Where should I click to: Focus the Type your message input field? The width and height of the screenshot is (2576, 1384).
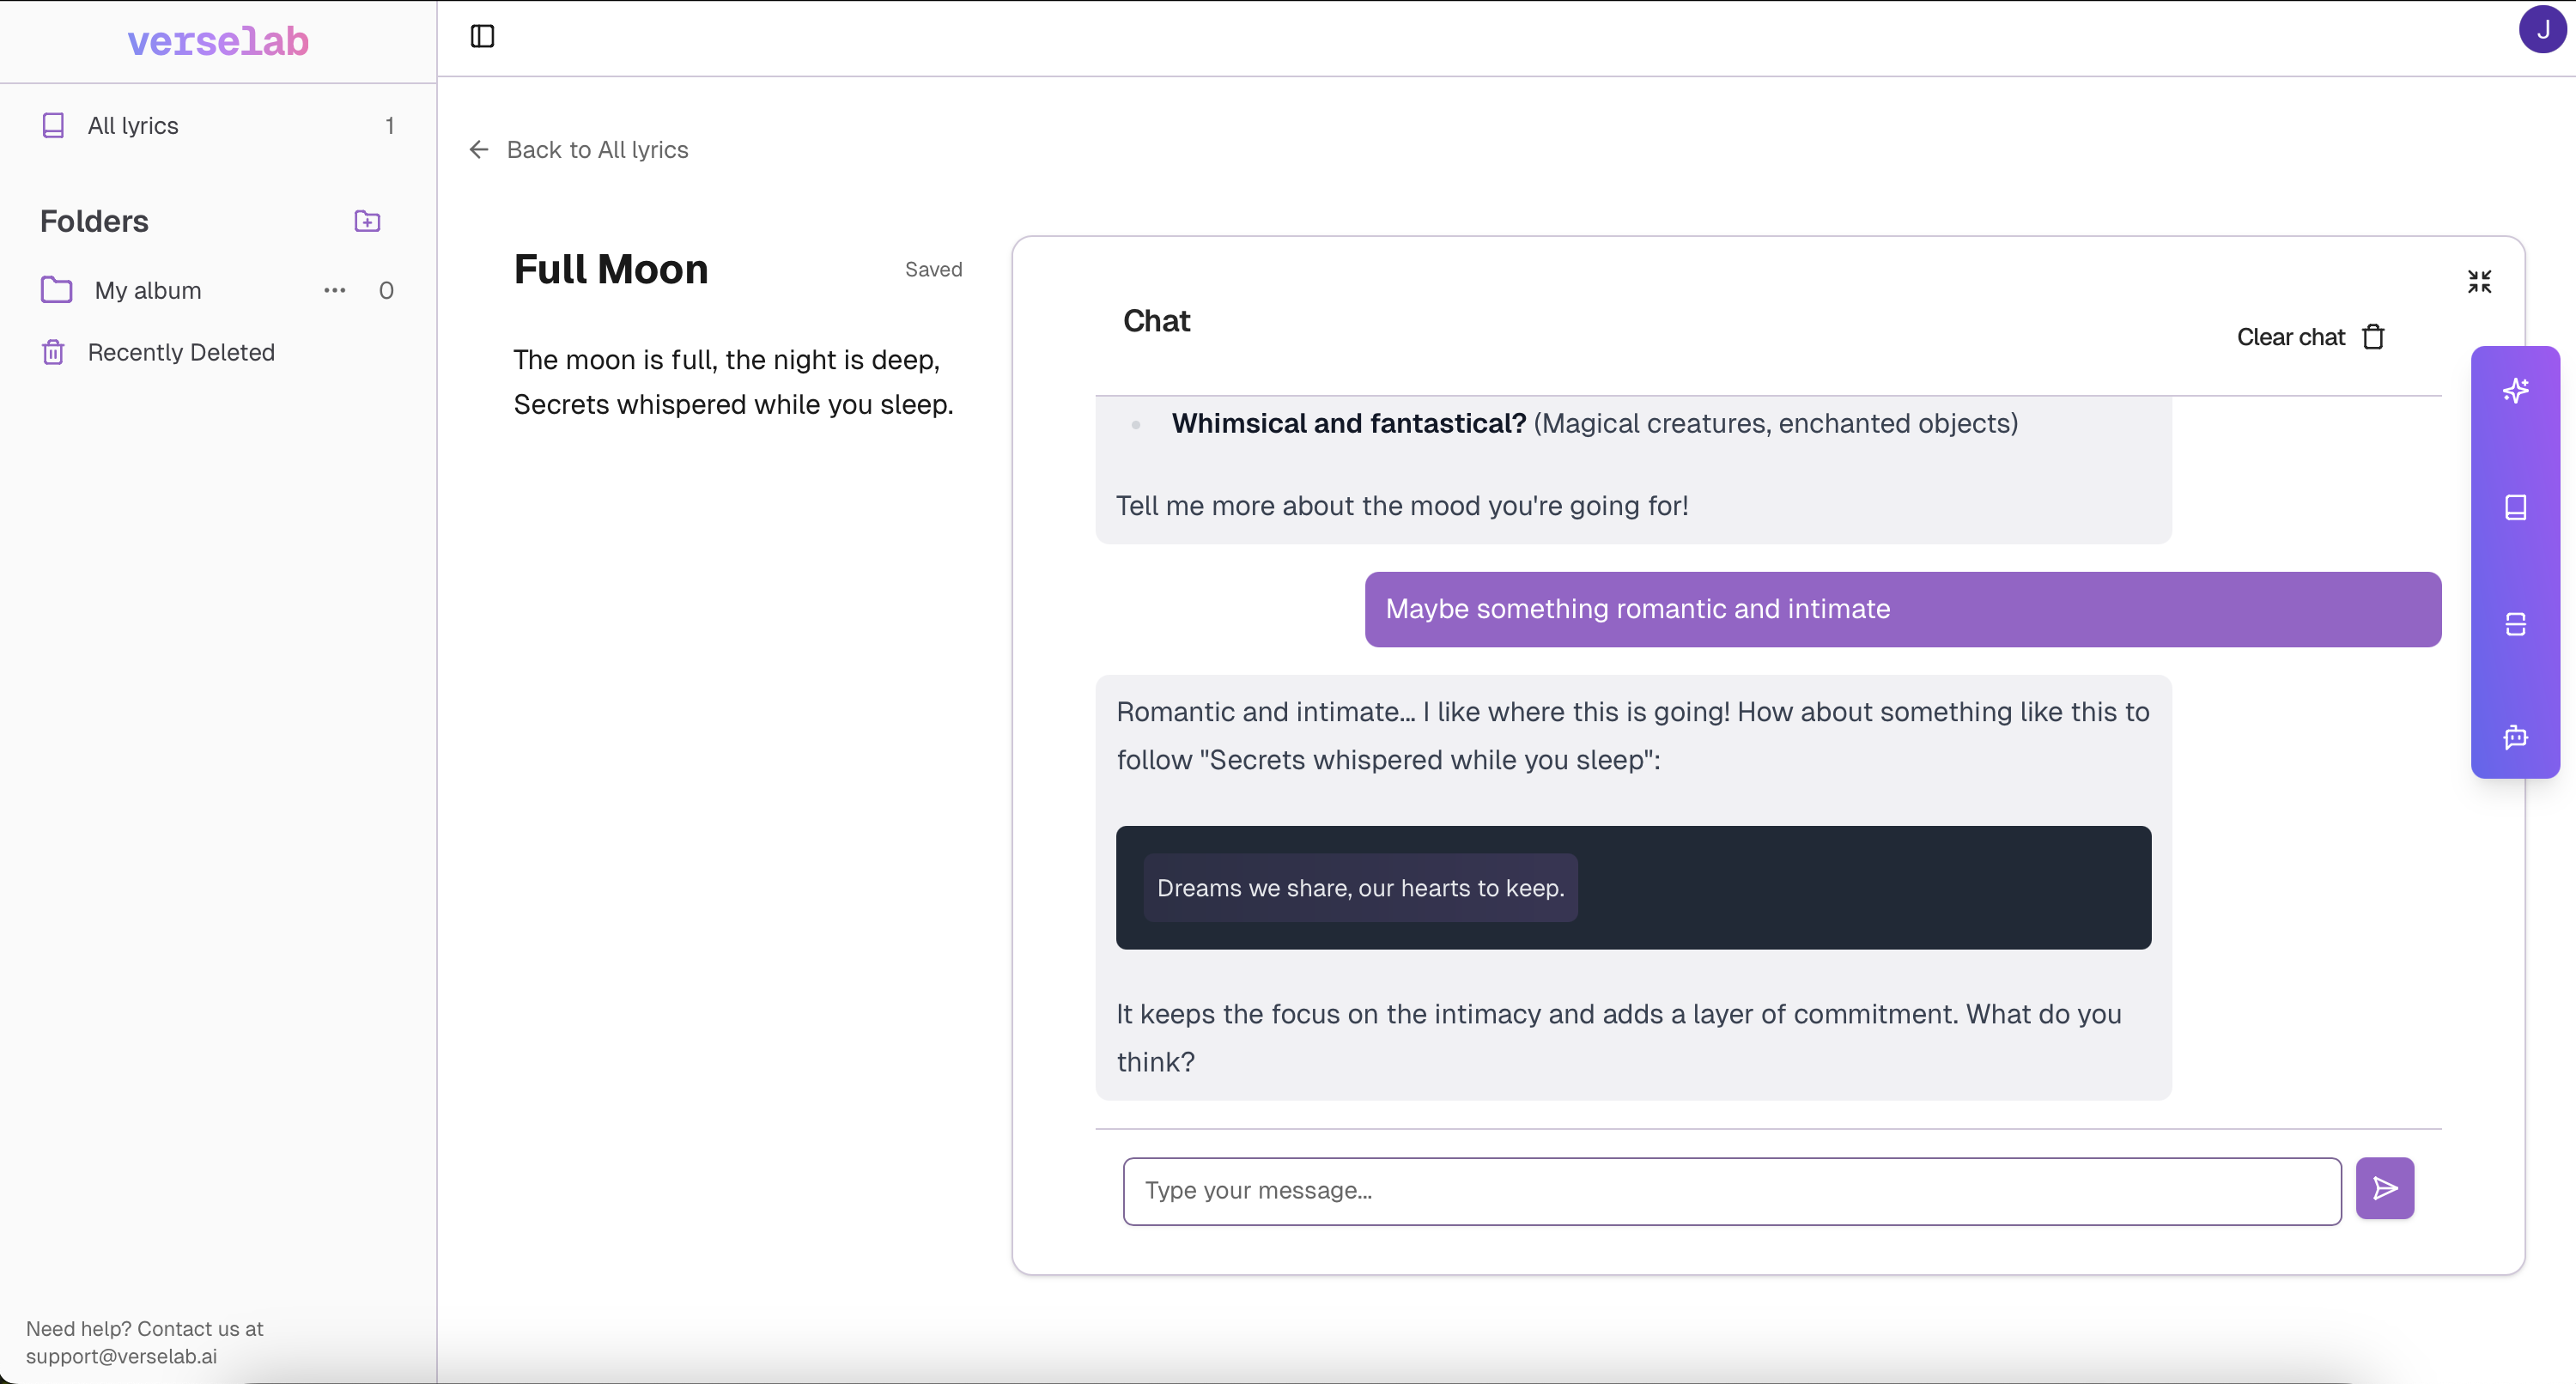coord(1731,1191)
